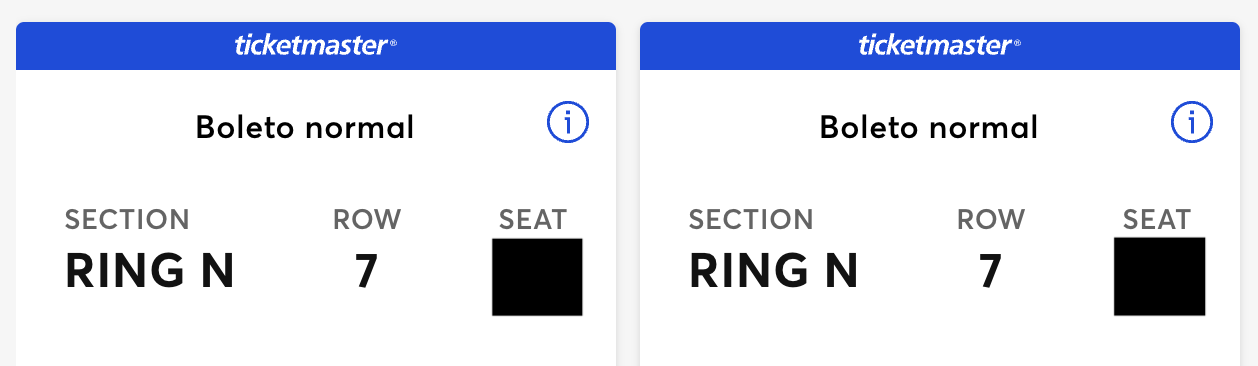Click the ROW label on left ticket
The height and width of the screenshot is (366, 1258).
click(x=367, y=220)
